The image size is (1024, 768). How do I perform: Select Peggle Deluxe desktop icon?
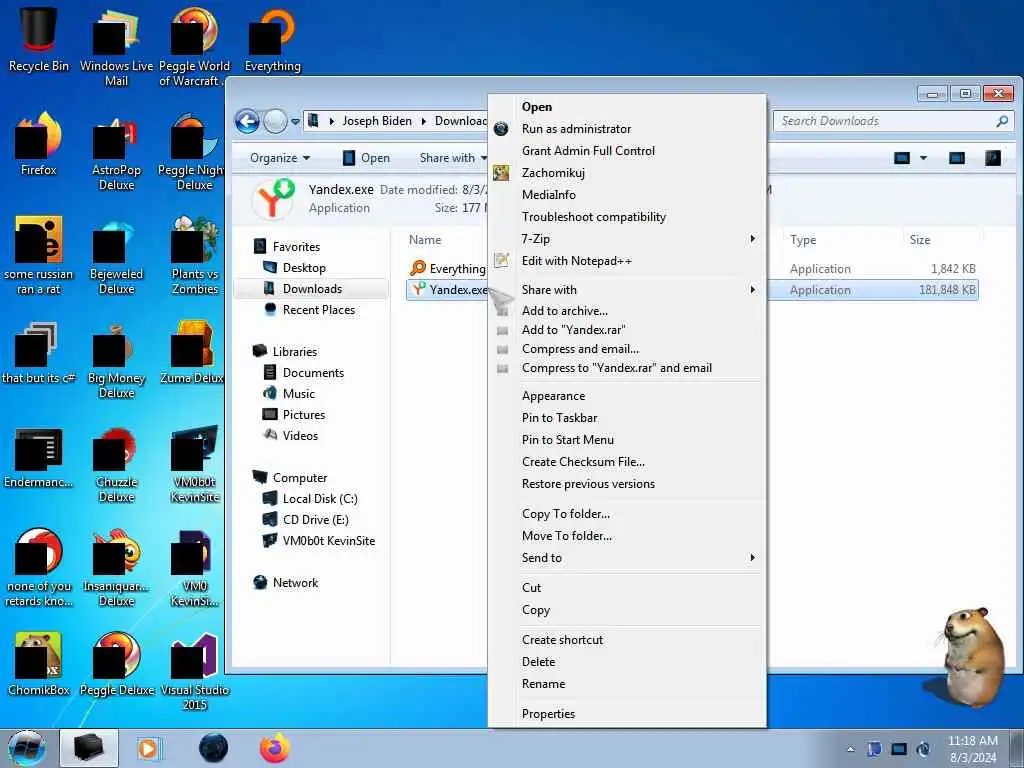116,664
